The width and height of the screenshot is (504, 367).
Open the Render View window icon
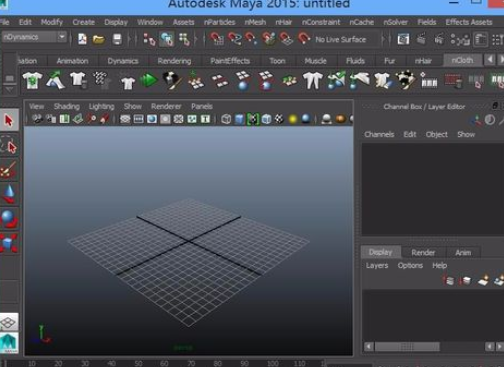[x=403, y=39]
